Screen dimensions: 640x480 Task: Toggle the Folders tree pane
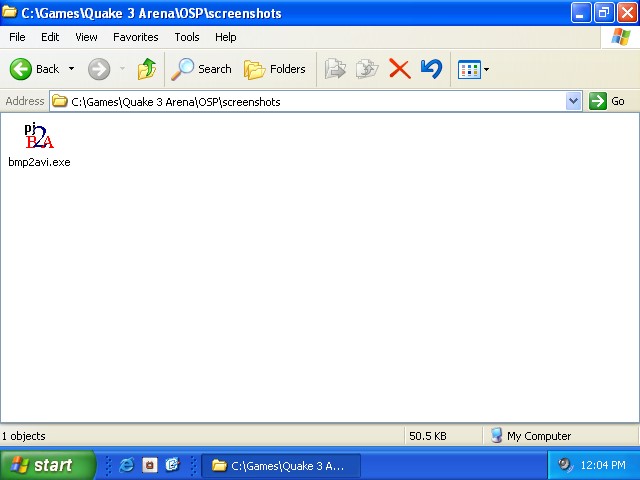click(276, 69)
